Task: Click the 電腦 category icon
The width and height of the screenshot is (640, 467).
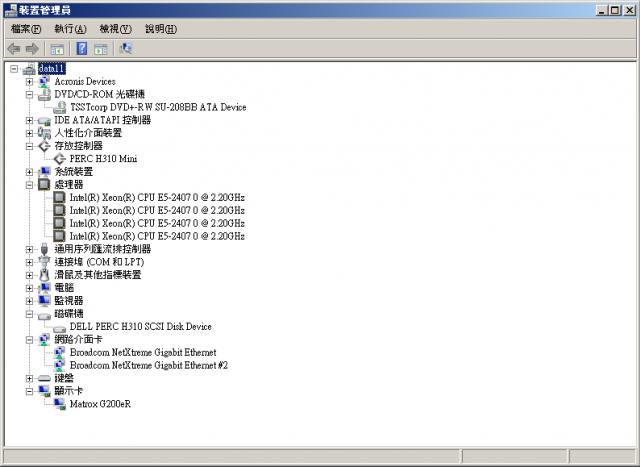Action: coord(44,288)
